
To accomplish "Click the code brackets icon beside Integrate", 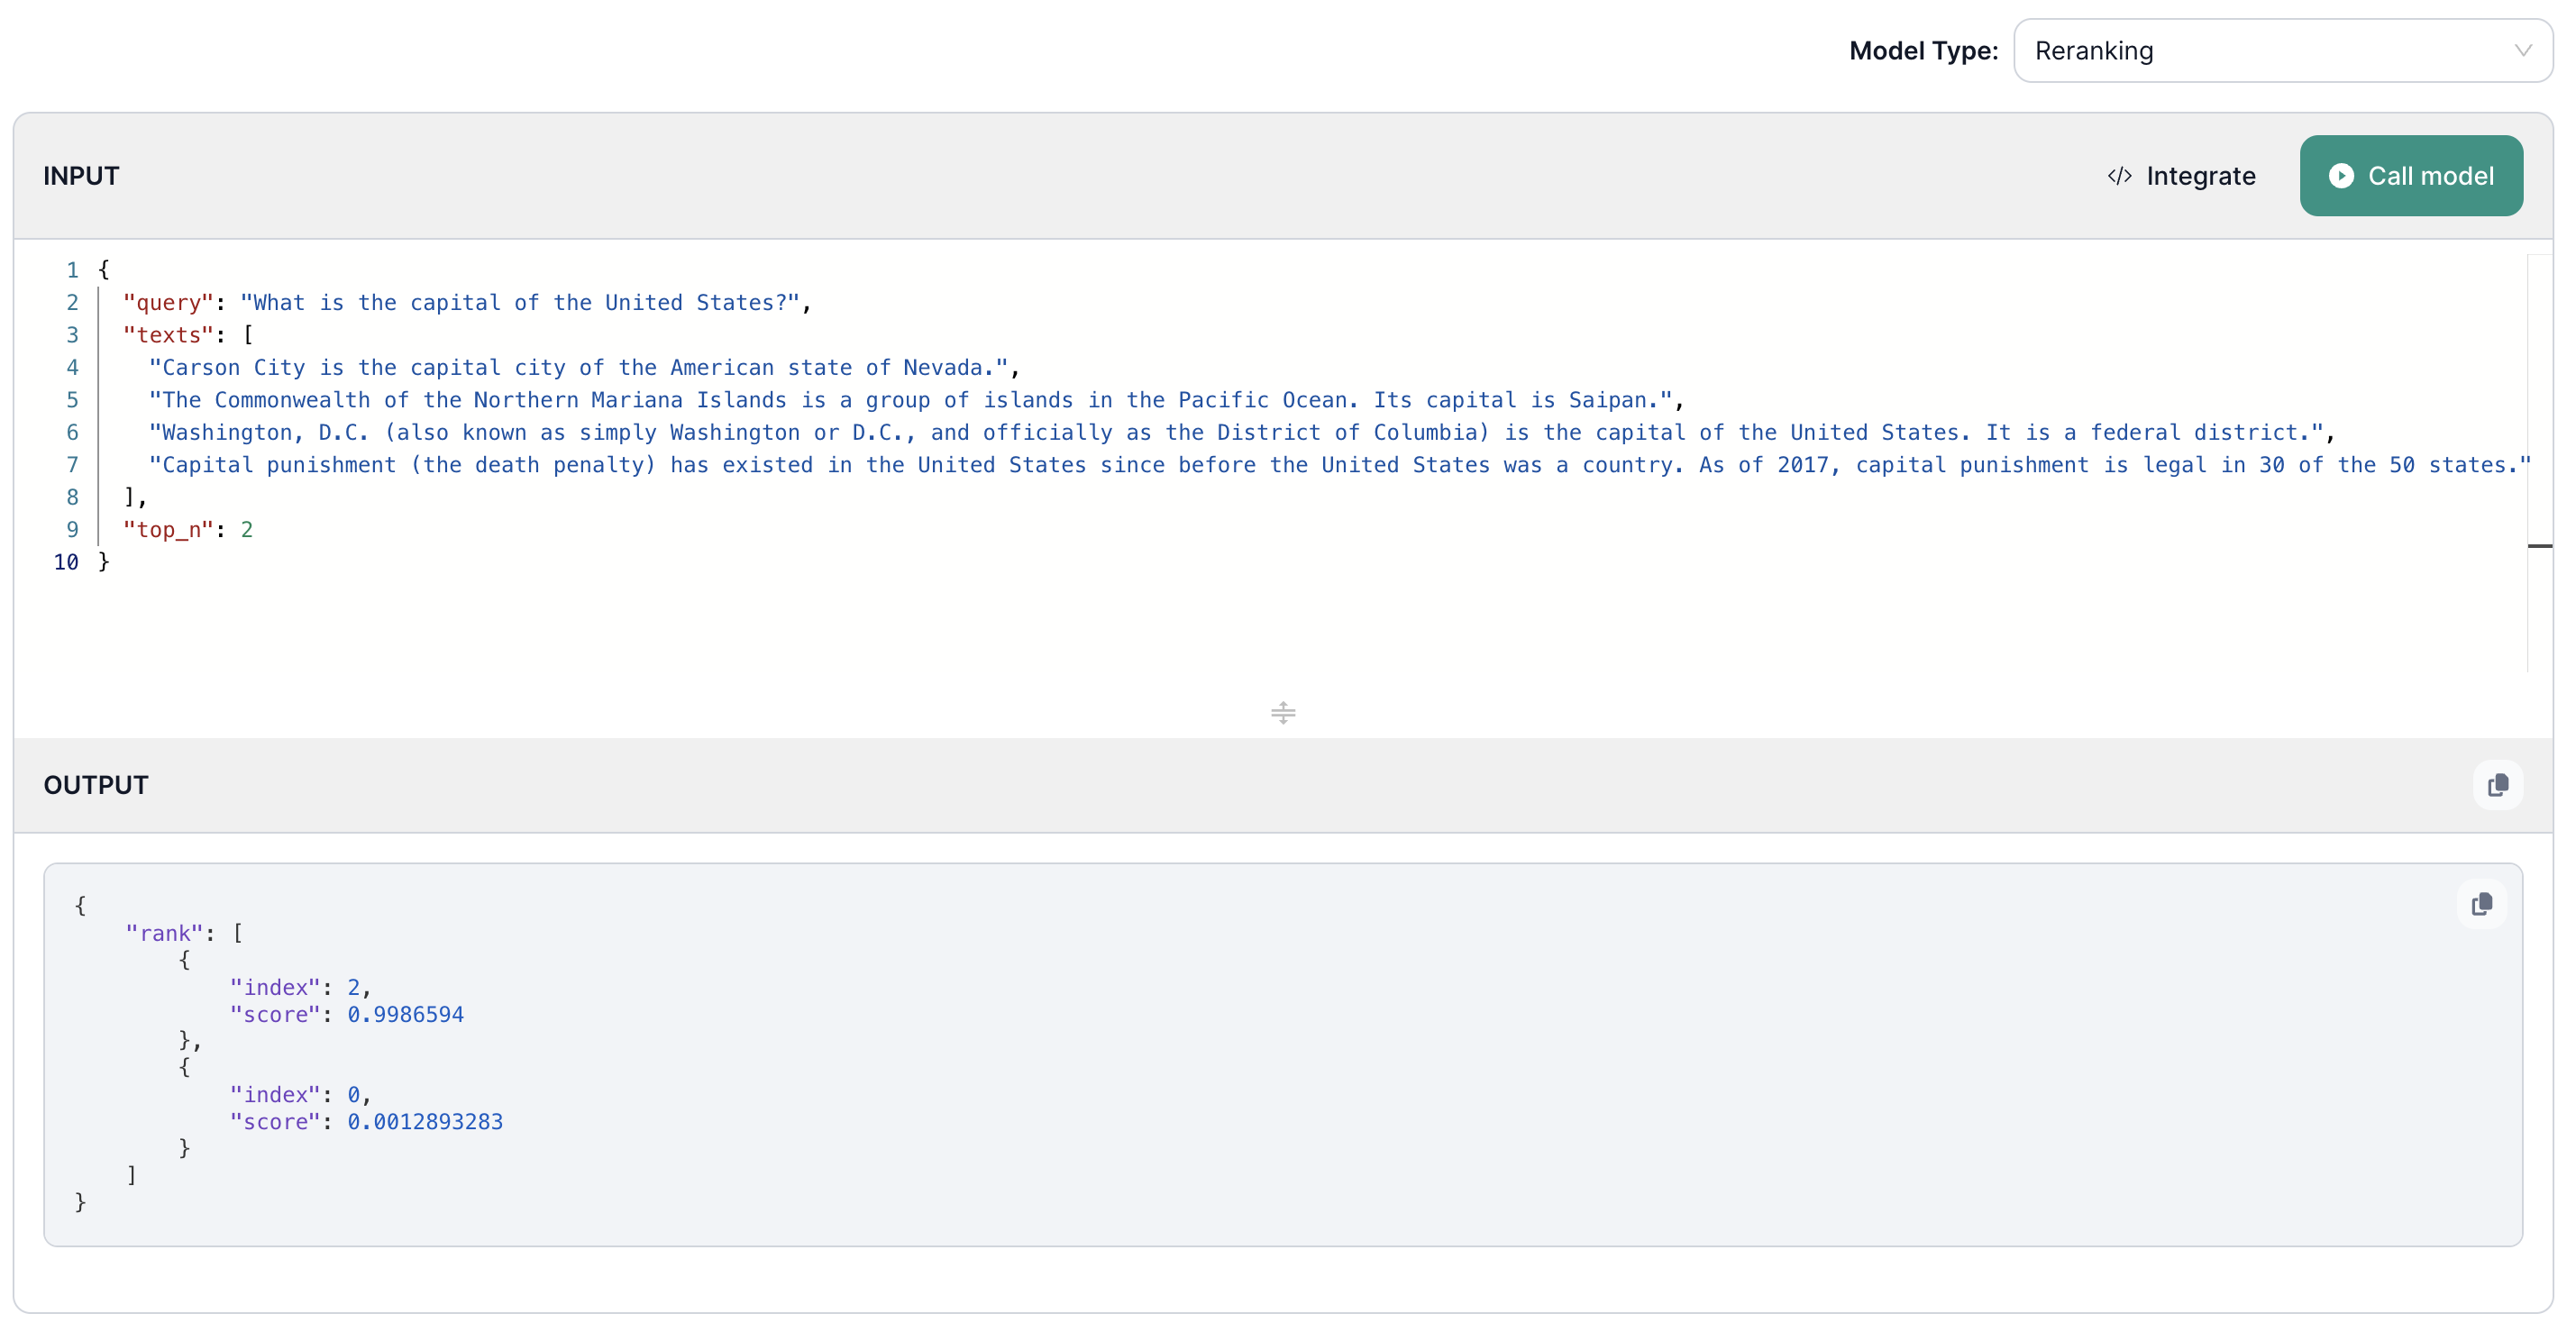I will point(2120,175).
